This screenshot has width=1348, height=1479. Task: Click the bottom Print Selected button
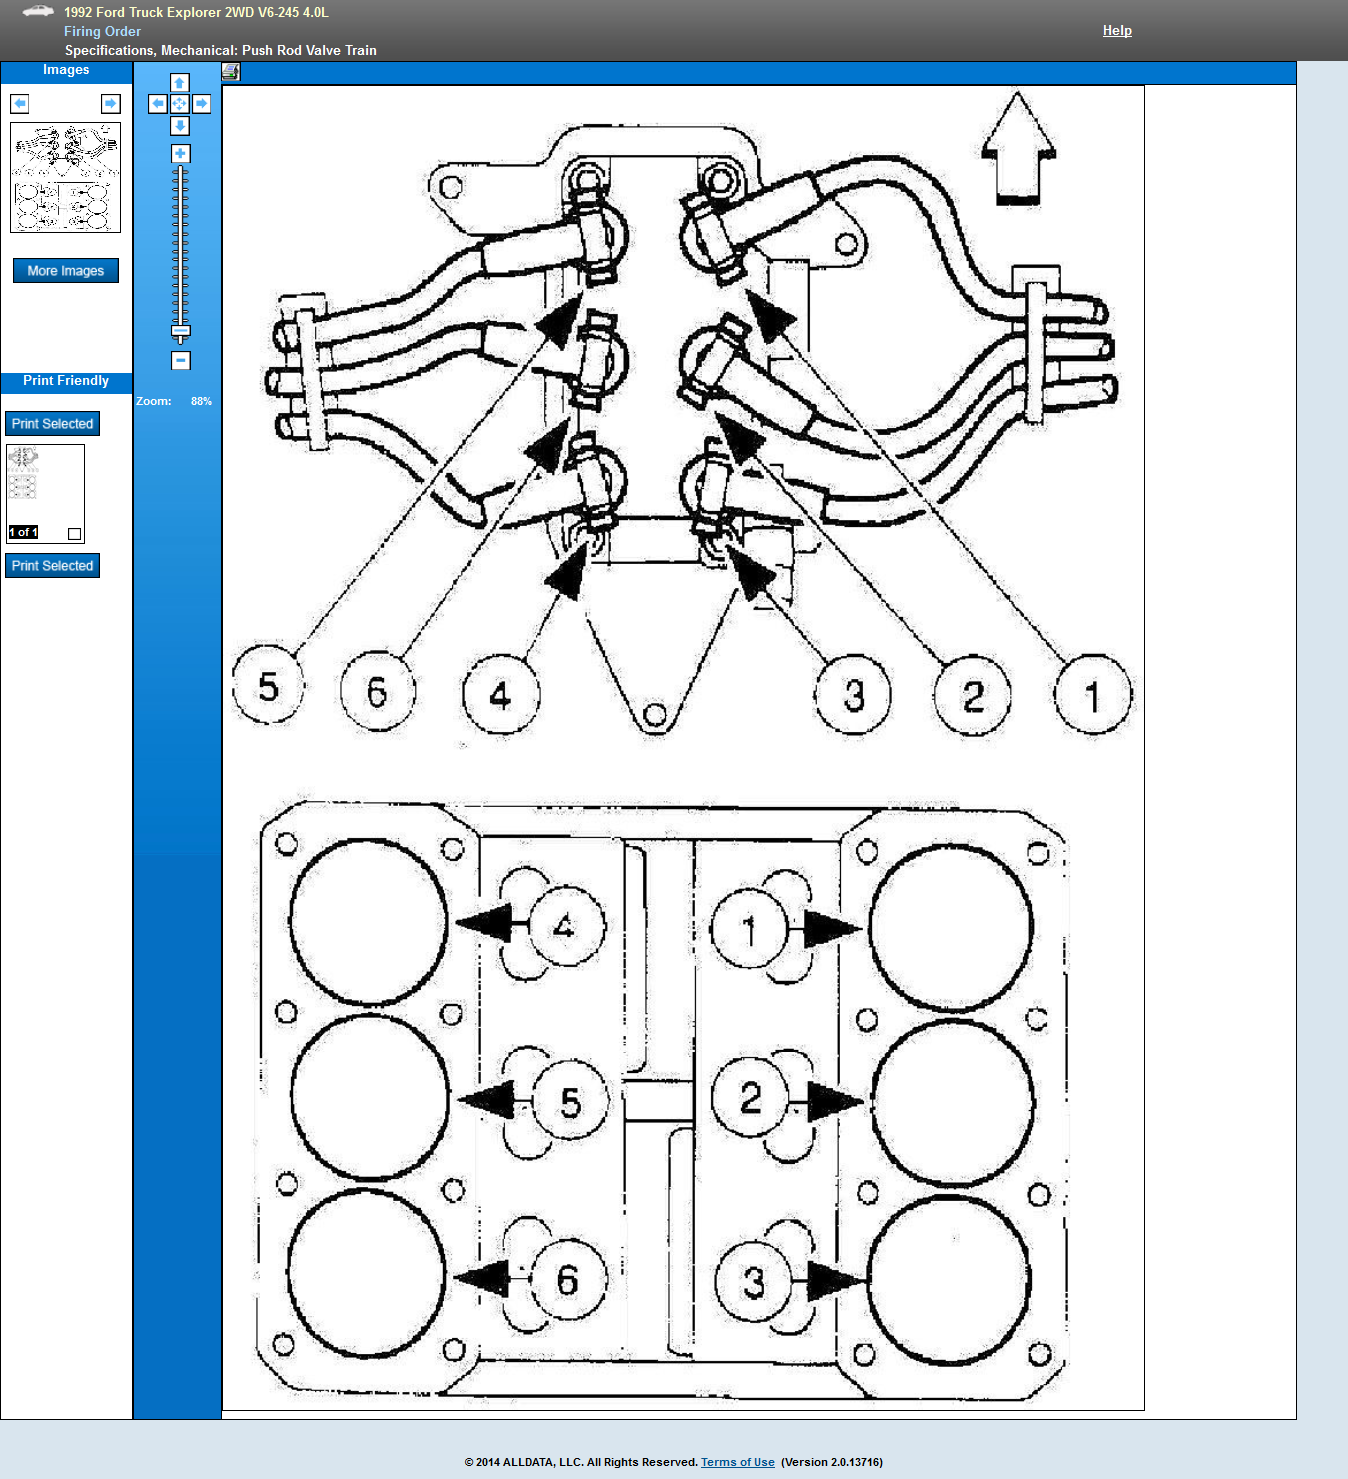click(x=53, y=566)
